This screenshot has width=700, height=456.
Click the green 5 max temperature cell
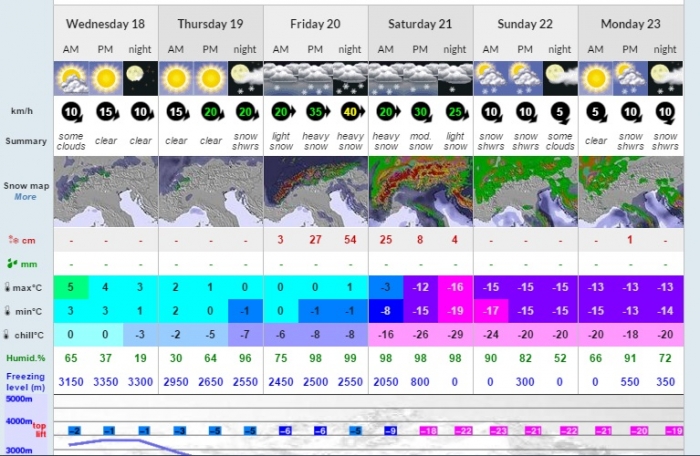(x=70, y=289)
